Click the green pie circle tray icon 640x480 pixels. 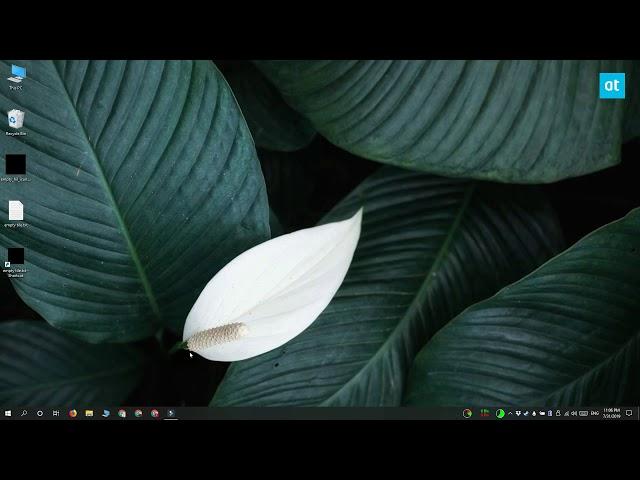500,413
